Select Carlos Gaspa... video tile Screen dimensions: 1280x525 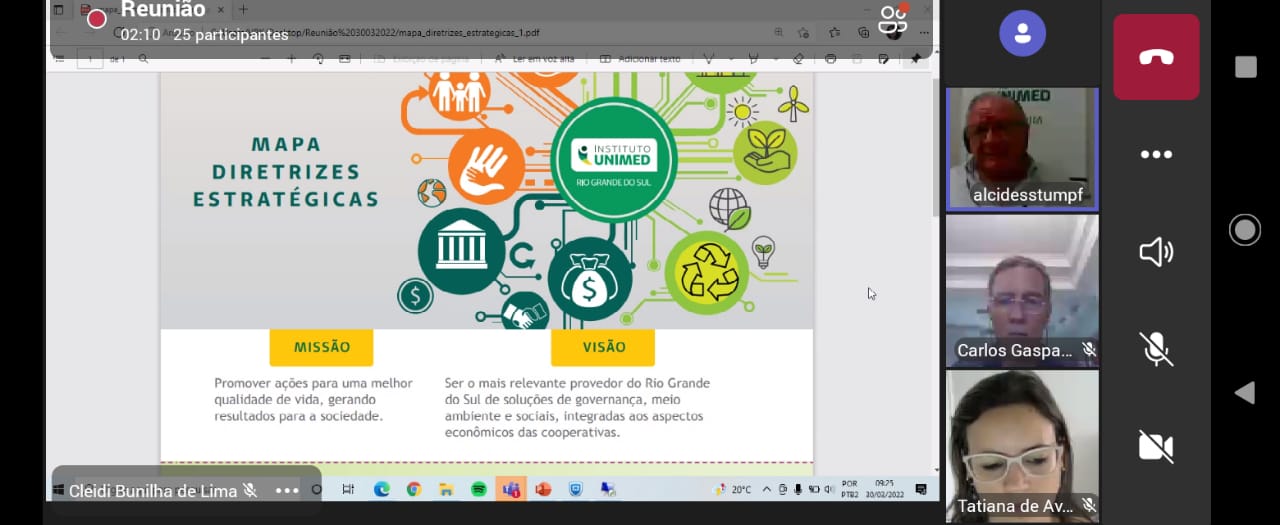(1022, 291)
